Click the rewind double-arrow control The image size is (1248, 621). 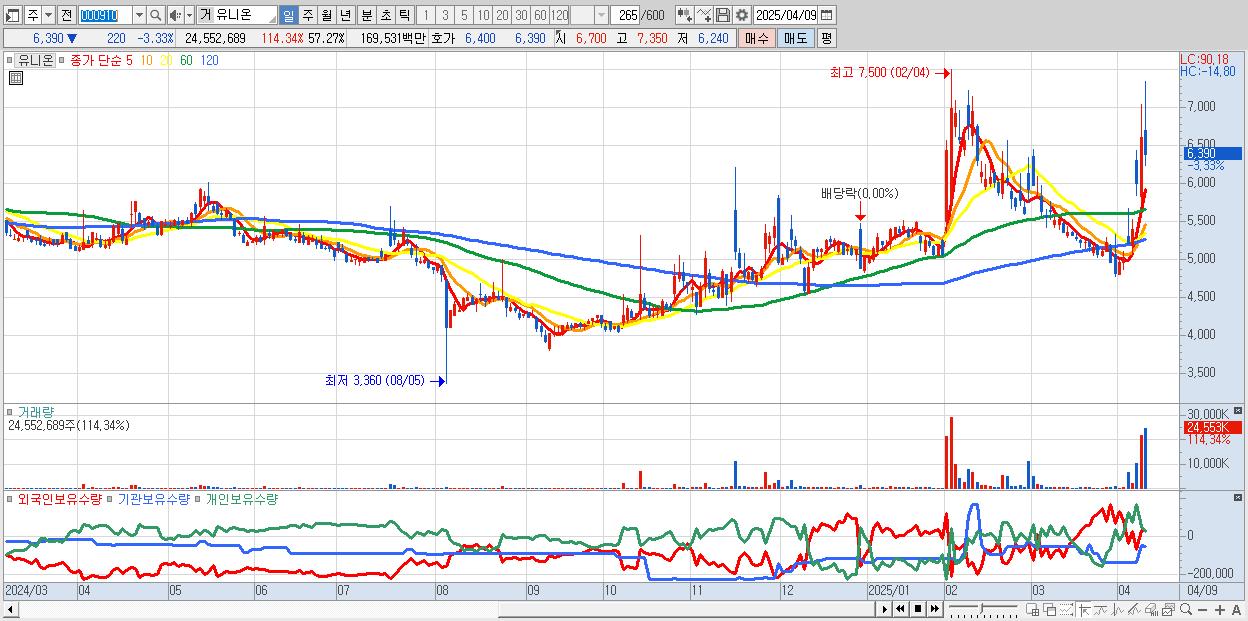[900, 609]
